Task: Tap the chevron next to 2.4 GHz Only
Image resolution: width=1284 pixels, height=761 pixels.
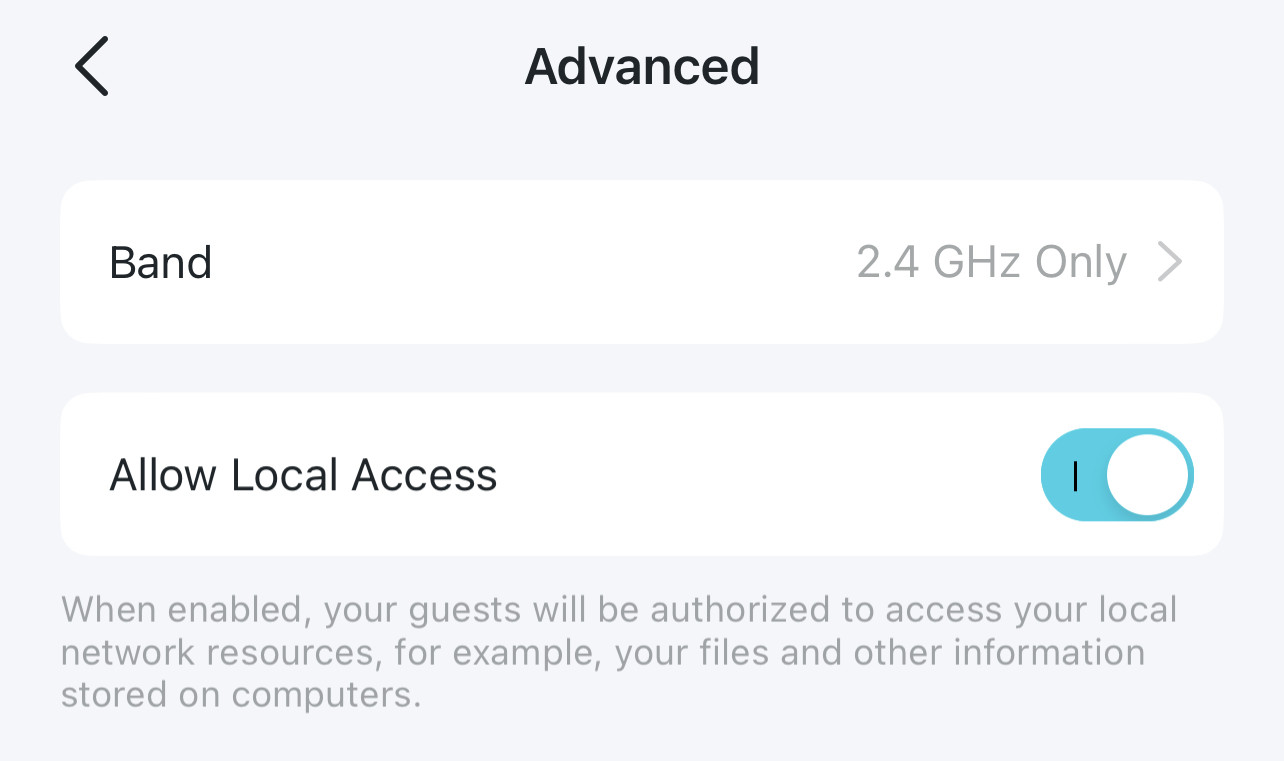Action: 1170,262
